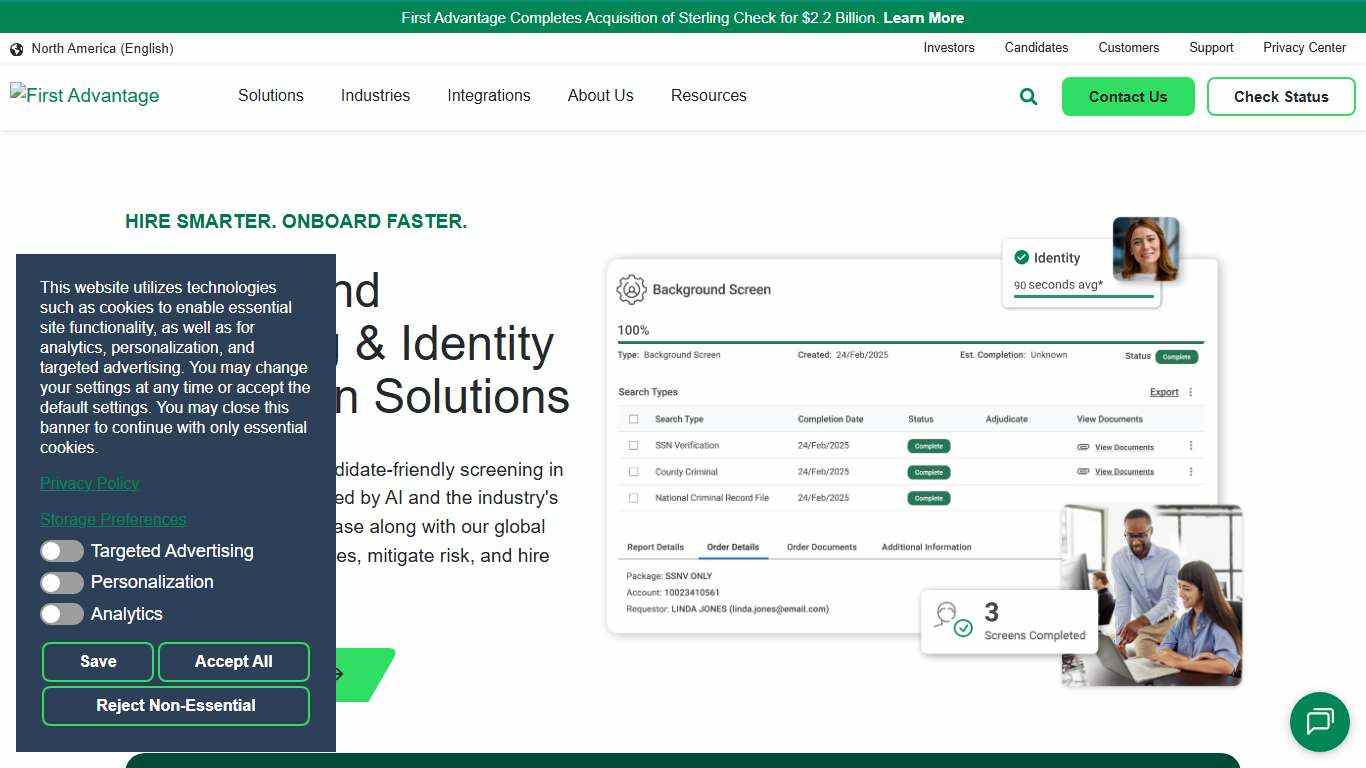Open the chat bubble widget

tap(1320, 722)
